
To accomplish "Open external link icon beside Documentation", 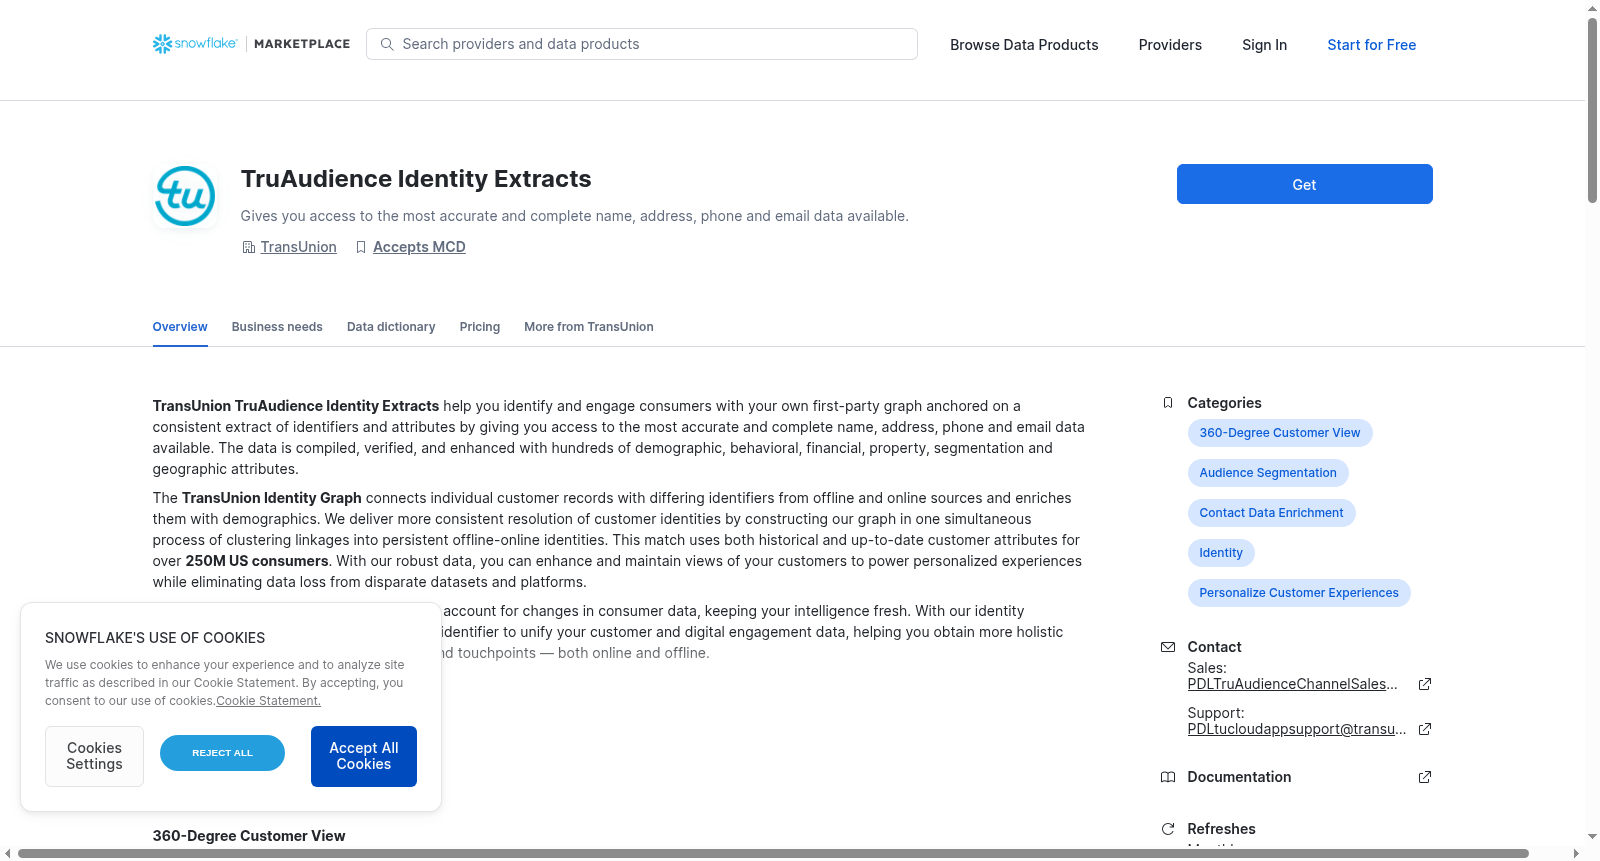I will click(1425, 777).
